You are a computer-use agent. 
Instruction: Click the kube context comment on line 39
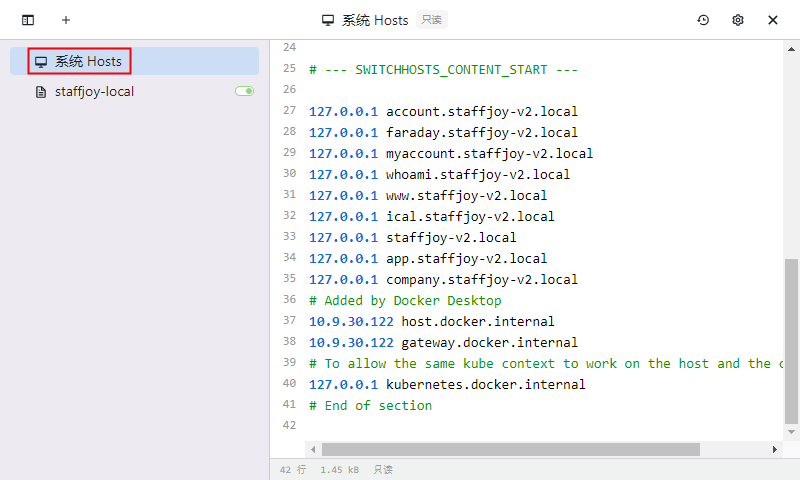545,363
